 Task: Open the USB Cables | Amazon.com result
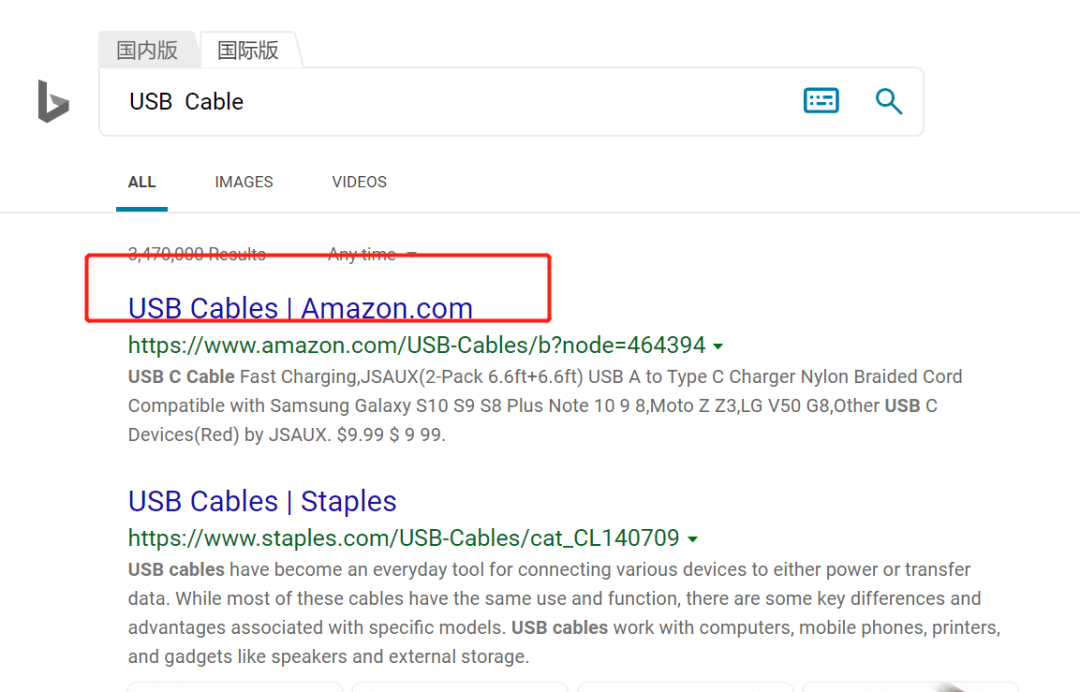point(300,308)
